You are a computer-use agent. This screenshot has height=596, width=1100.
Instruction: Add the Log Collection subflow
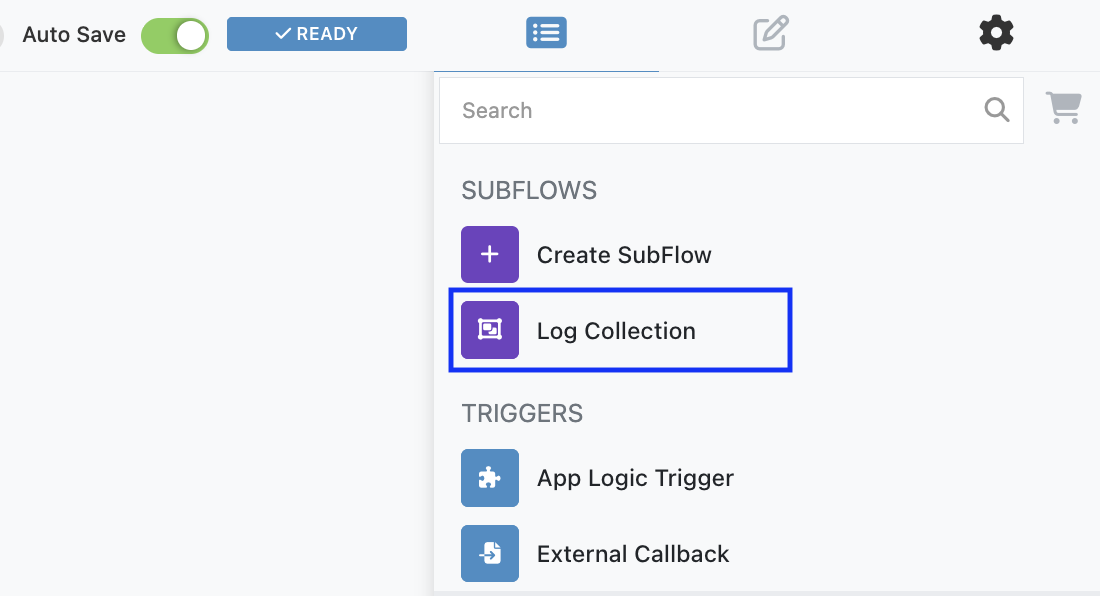tap(617, 330)
